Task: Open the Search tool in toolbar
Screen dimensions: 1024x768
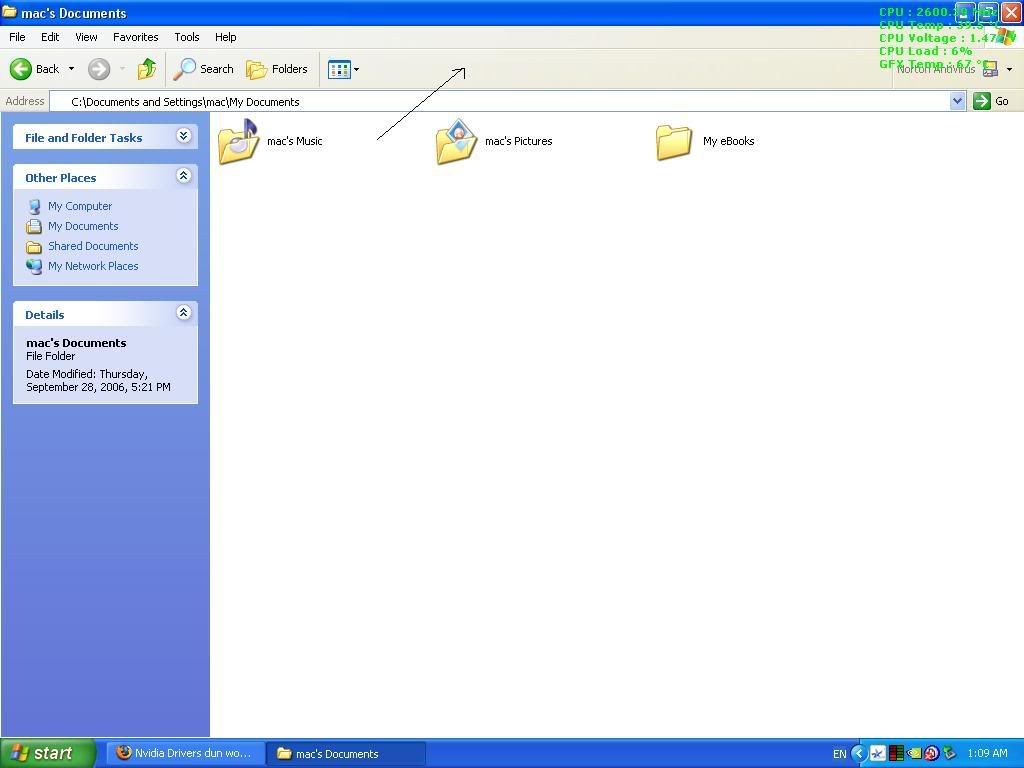Action: point(204,69)
